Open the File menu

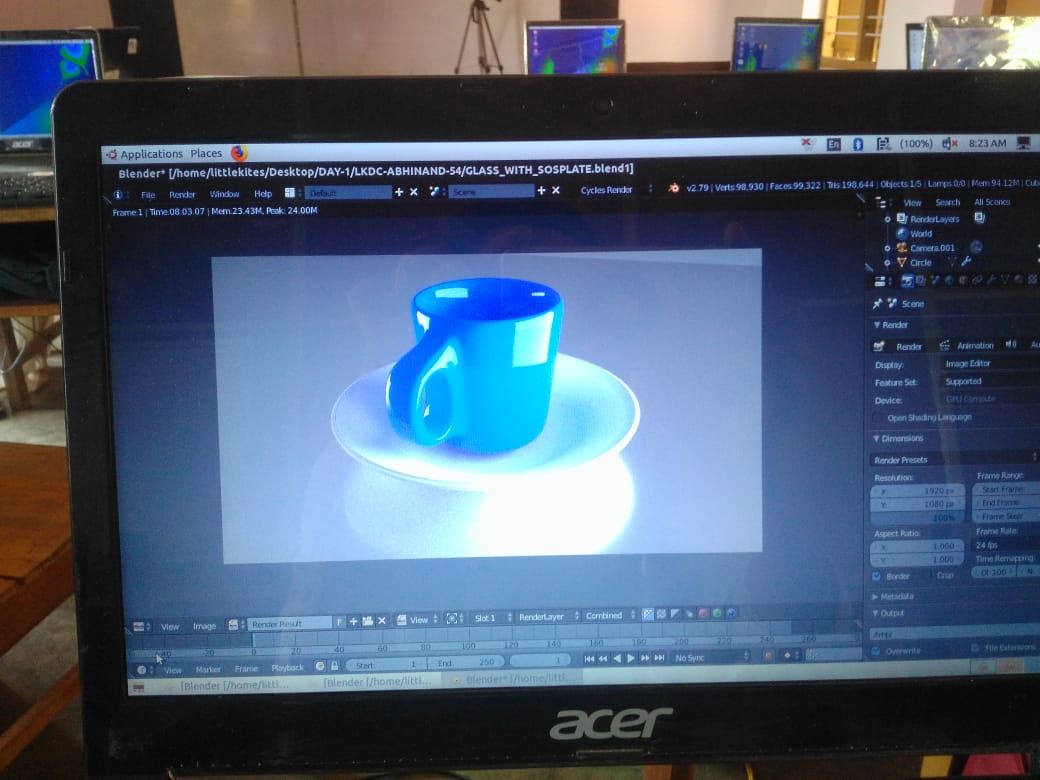click(x=148, y=194)
